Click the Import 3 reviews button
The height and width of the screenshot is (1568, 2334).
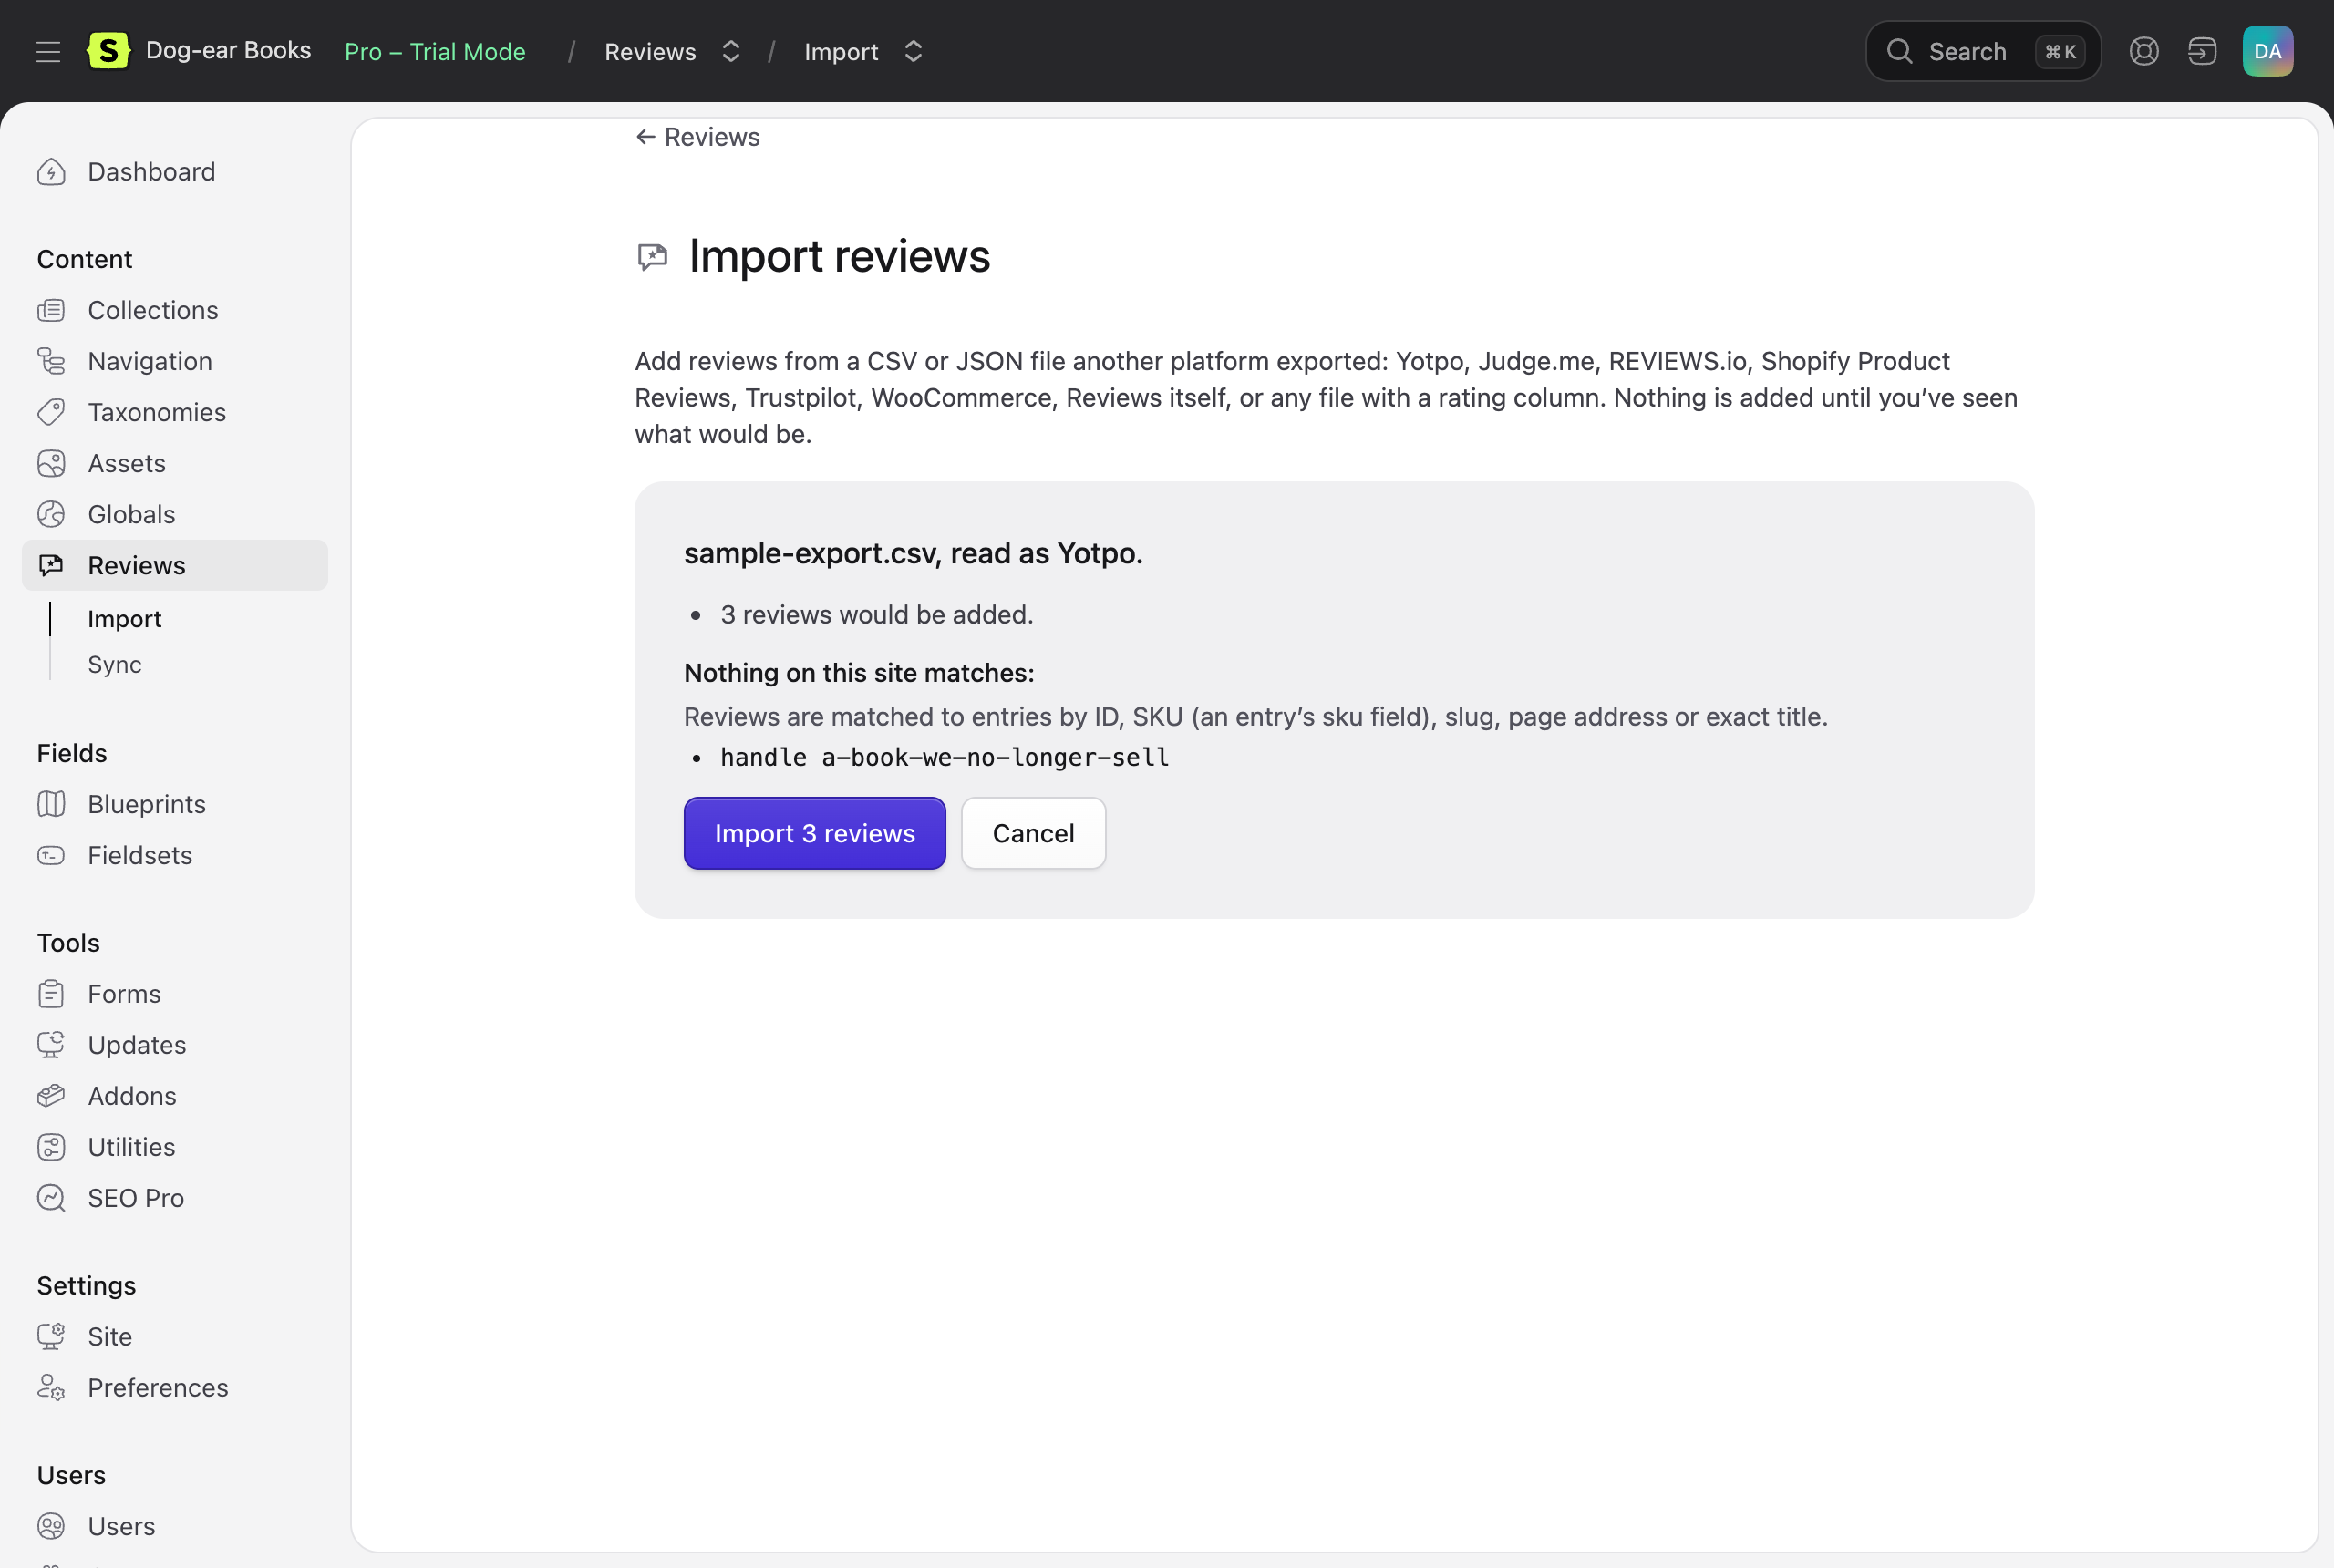pos(815,833)
